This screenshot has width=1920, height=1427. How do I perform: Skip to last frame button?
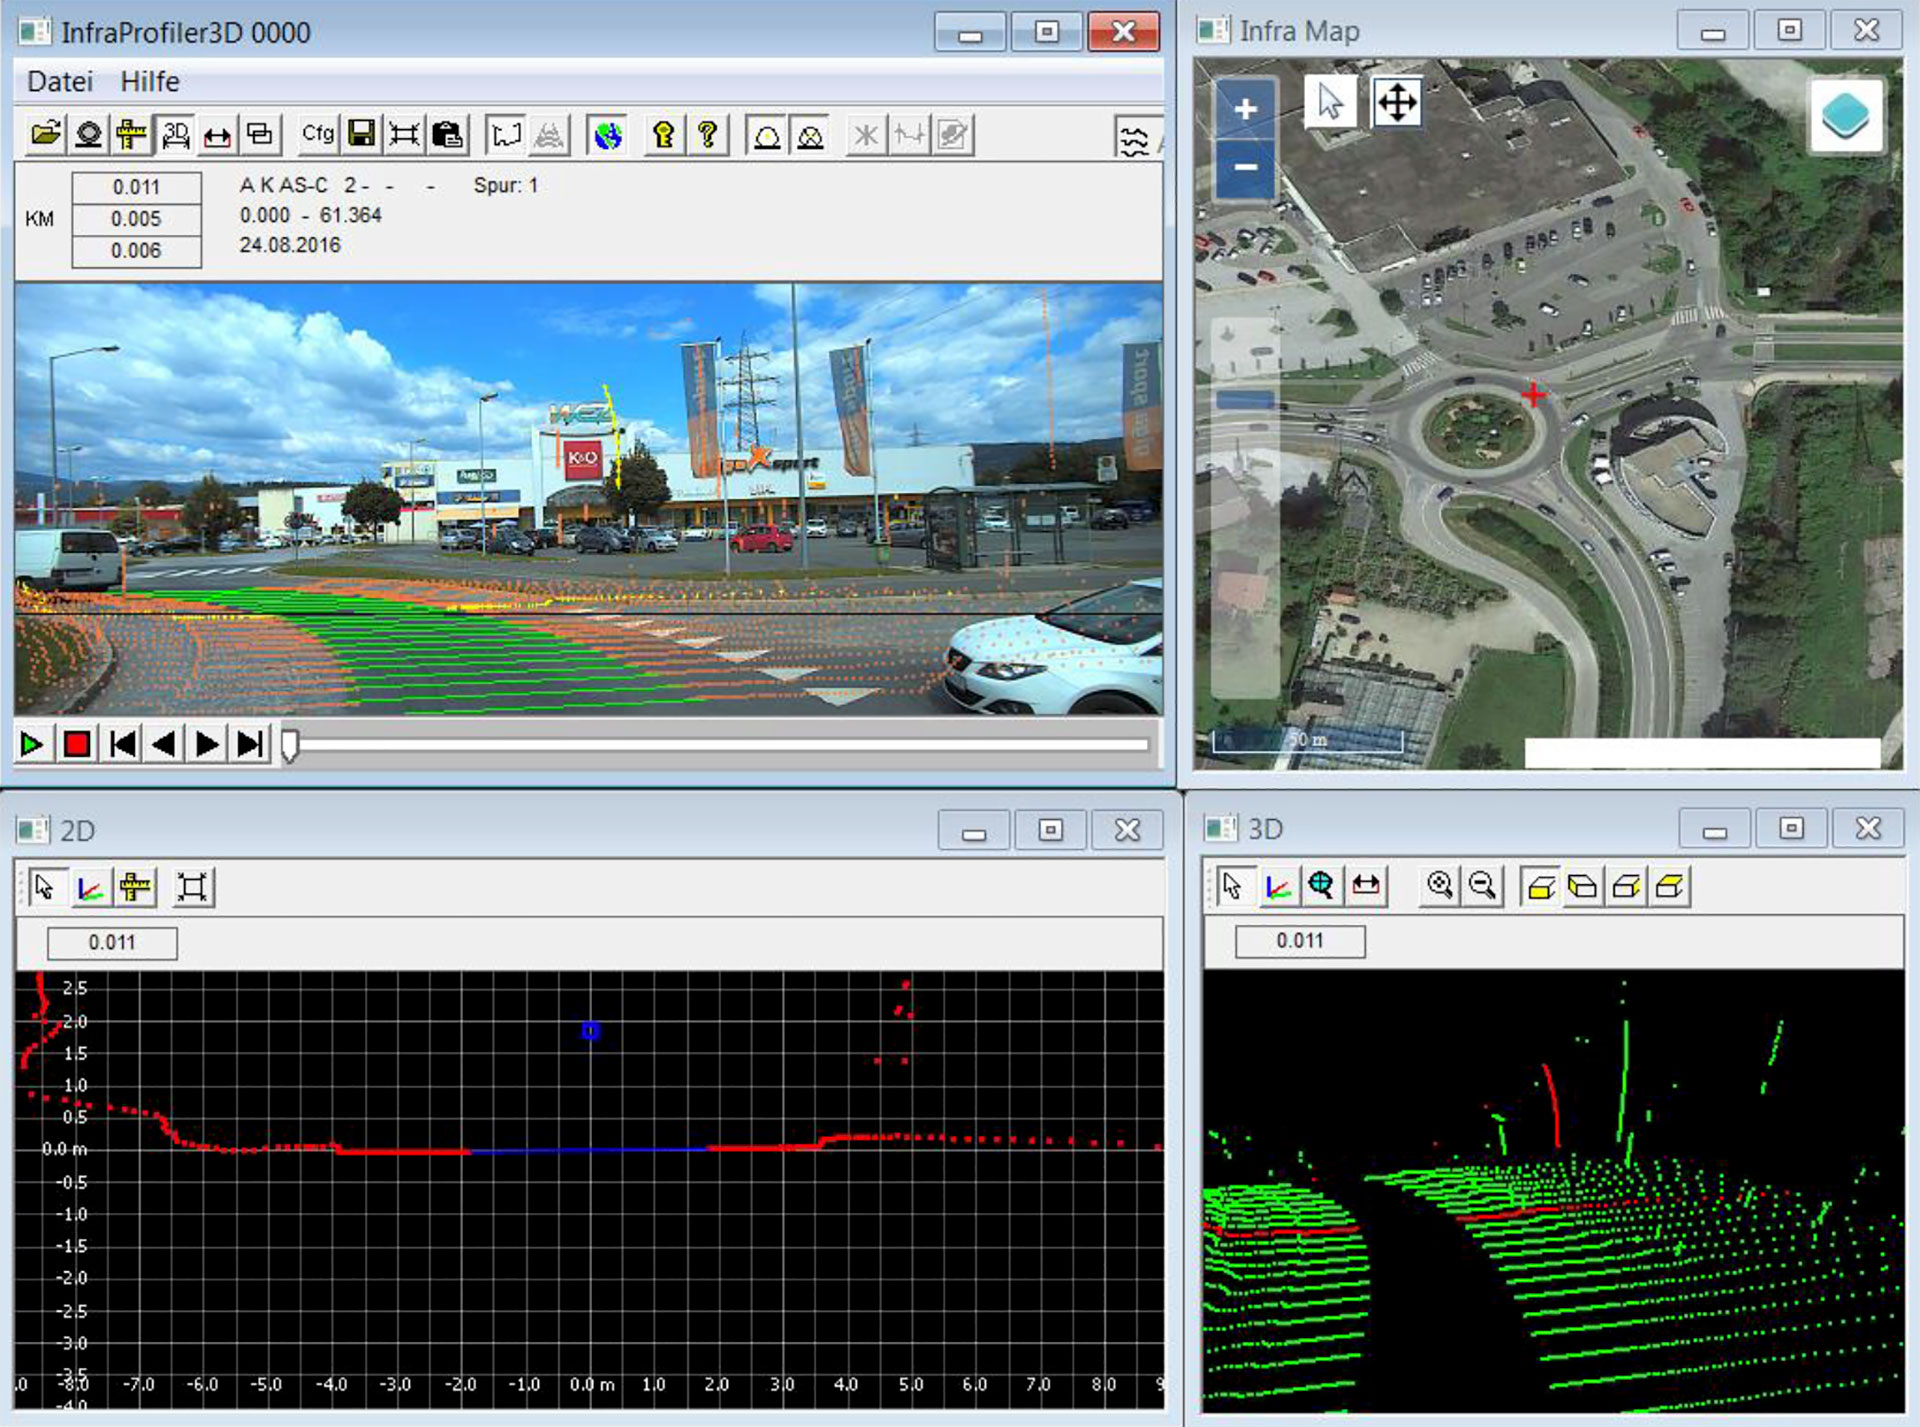(249, 745)
